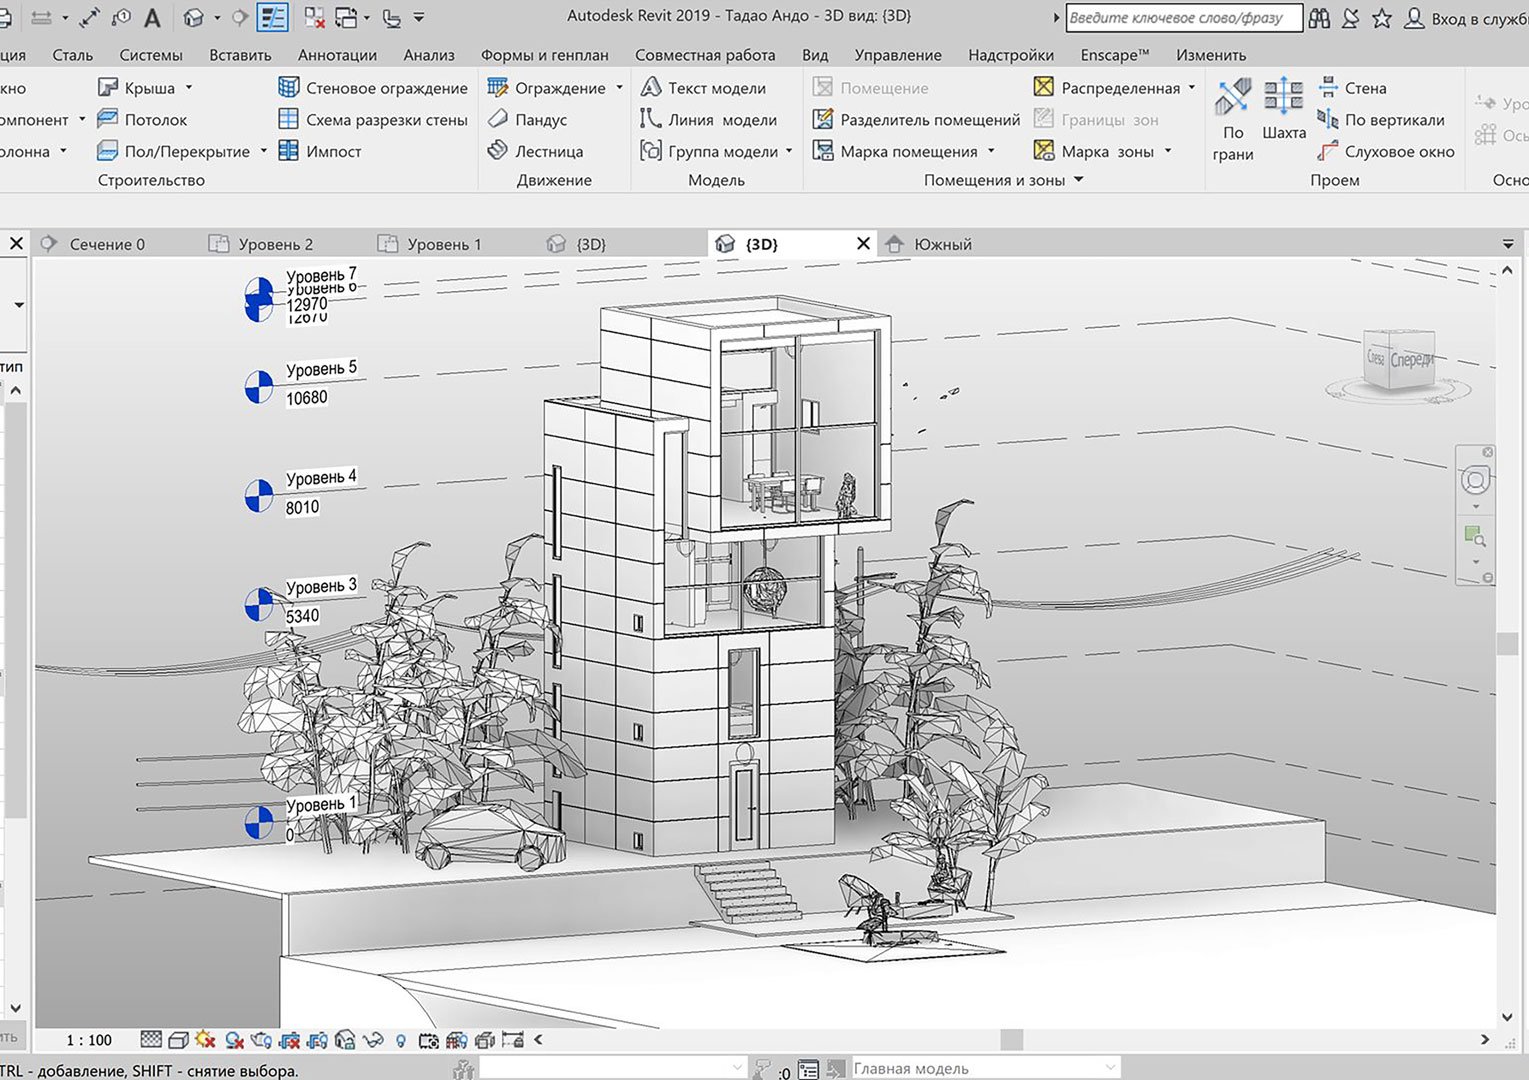Image resolution: width=1529 pixels, height=1080 pixels.
Task: Click the Text (A) tool in quick access toolbar
Action: click(152, 17)
